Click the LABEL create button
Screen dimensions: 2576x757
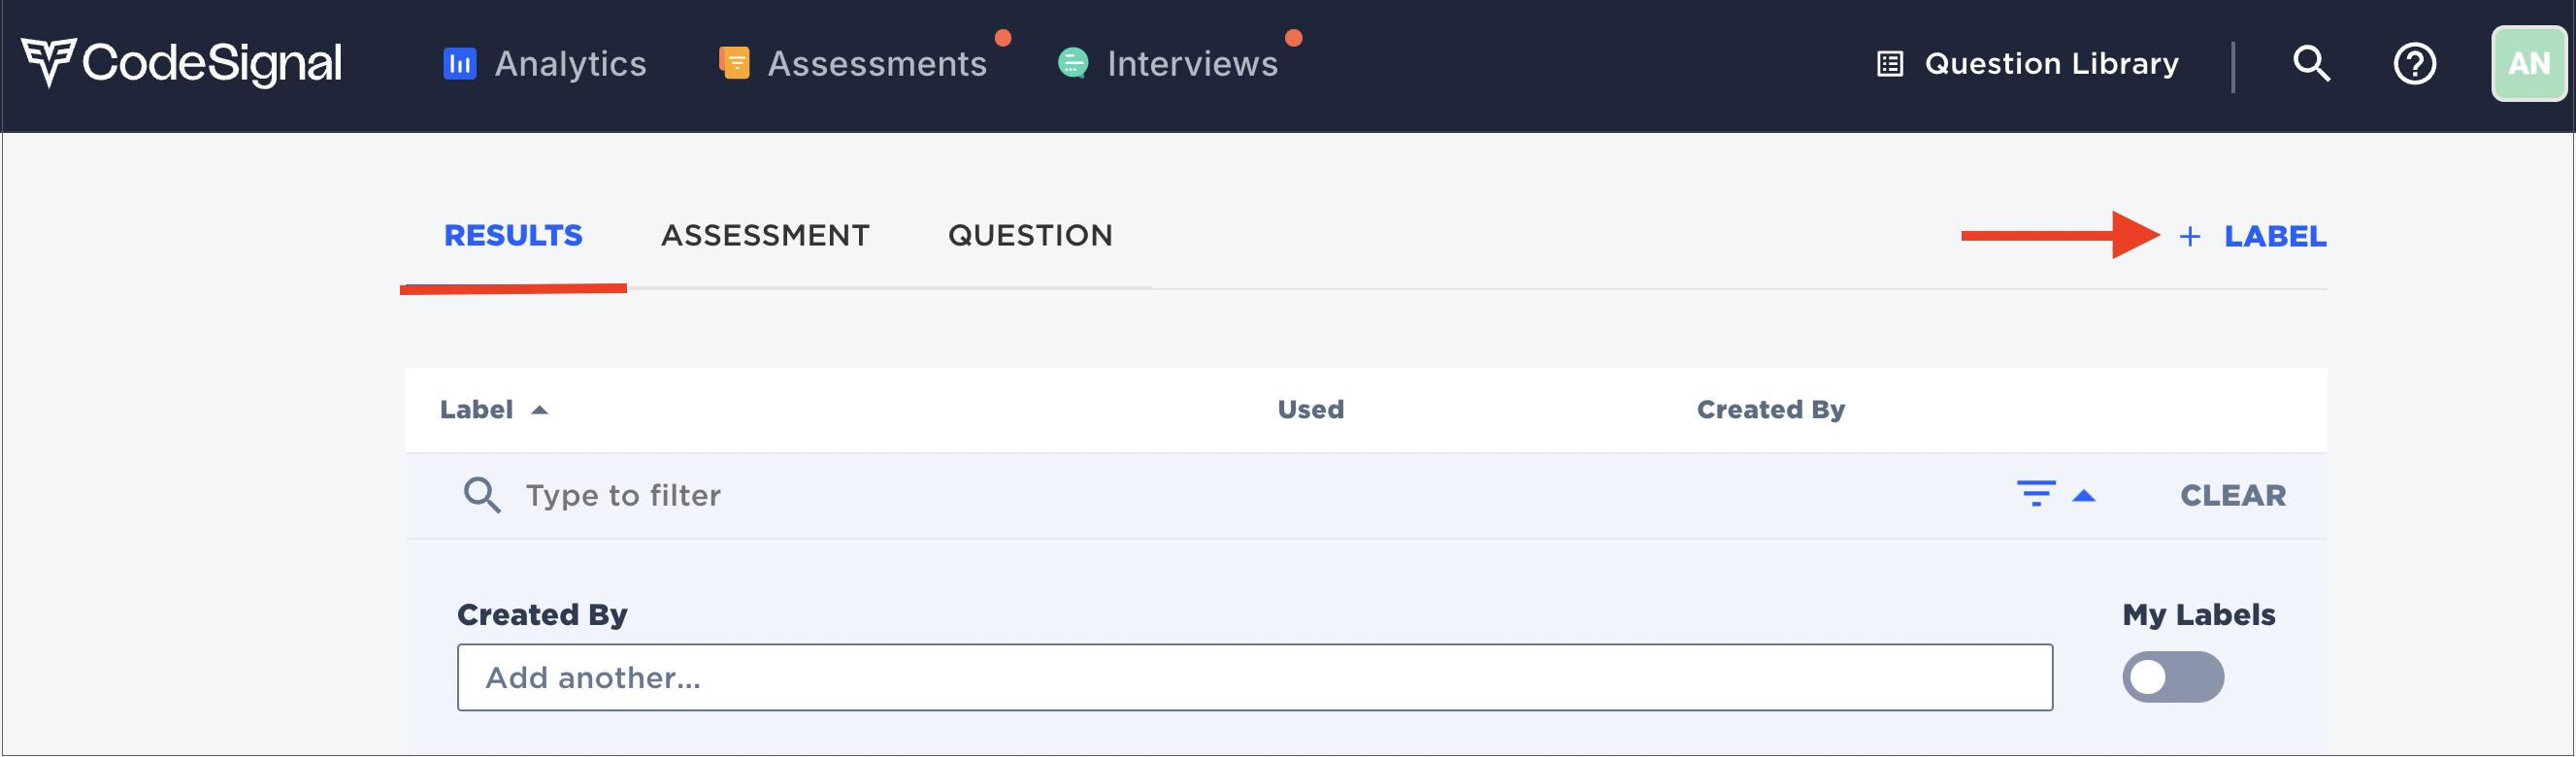[2274, 236]
